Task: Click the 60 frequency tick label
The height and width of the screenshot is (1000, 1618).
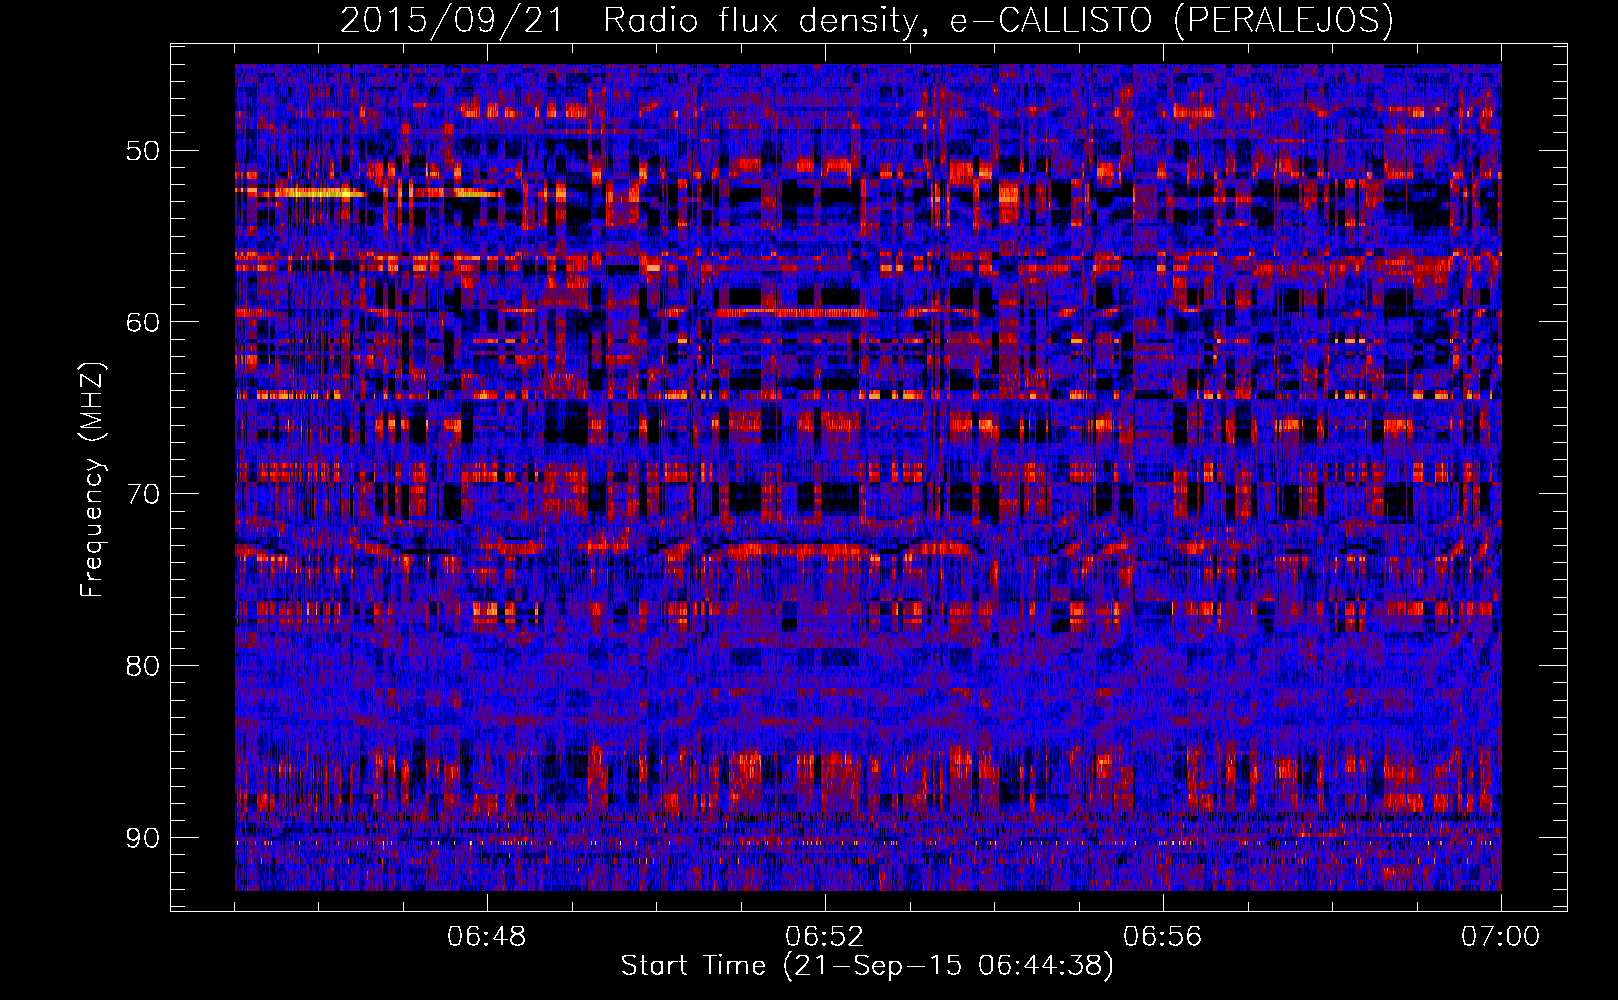Action: click(x=142, y=322)
